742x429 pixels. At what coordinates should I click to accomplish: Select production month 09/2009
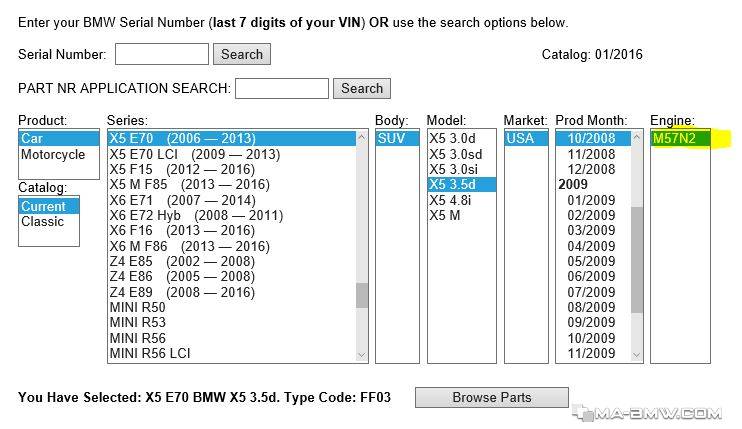(x=593, y=322)
